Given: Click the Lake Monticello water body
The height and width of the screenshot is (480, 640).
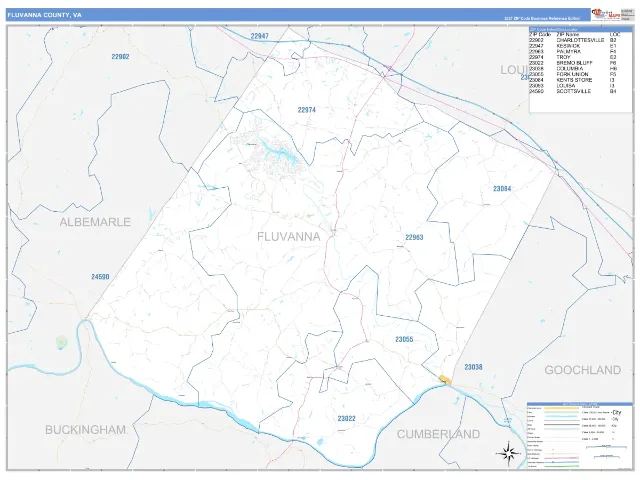Looking at the screenshot, I should tap(277, 149).
